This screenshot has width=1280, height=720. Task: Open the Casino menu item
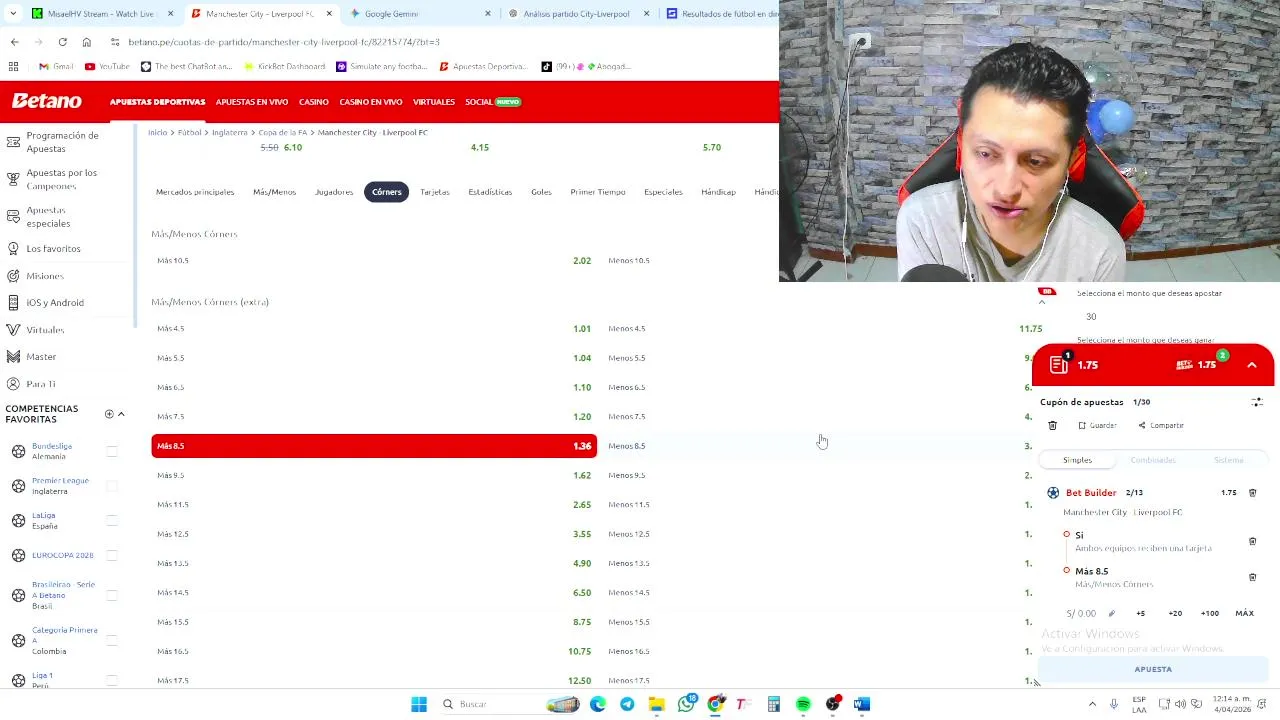pyautogui.click(x=314, y=102)
